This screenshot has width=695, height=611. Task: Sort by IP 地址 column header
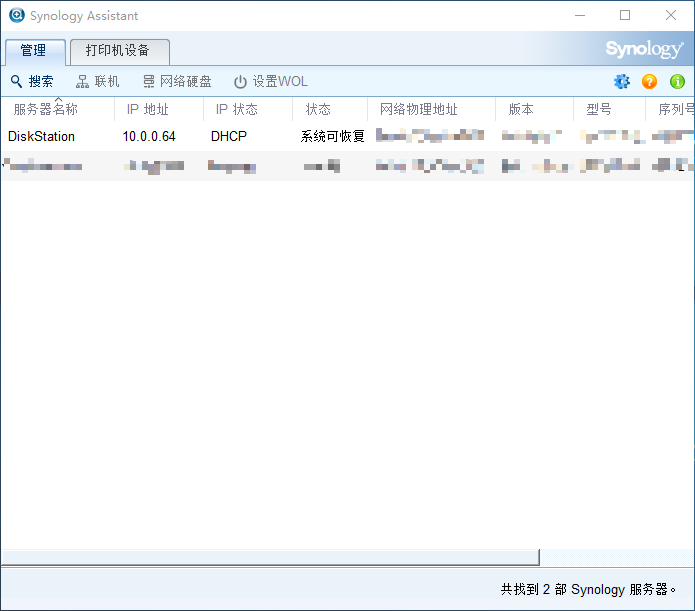pyautogui.click(x=159, y=109)
